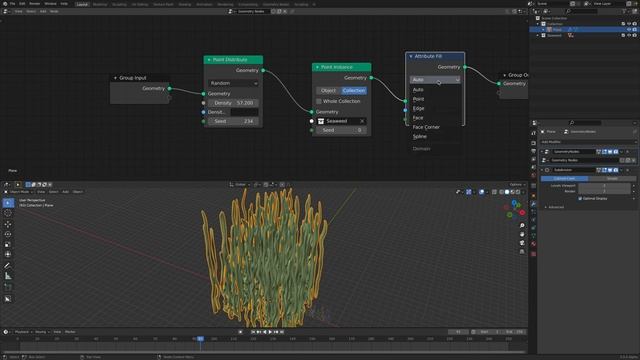Open the Object Mode dropdown in viewport
The image size is (640, 360).
(x=19, y=192)
